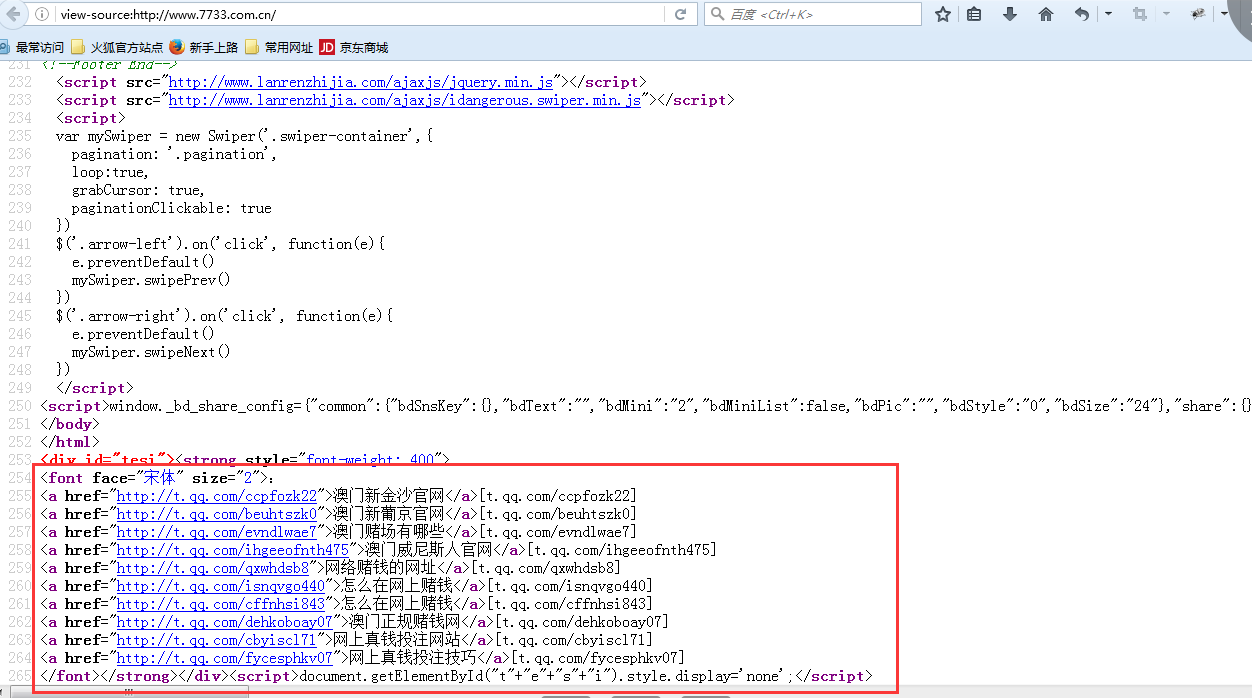Click the document.getElementById script text

pyautogui.click(x=545, y=676)
